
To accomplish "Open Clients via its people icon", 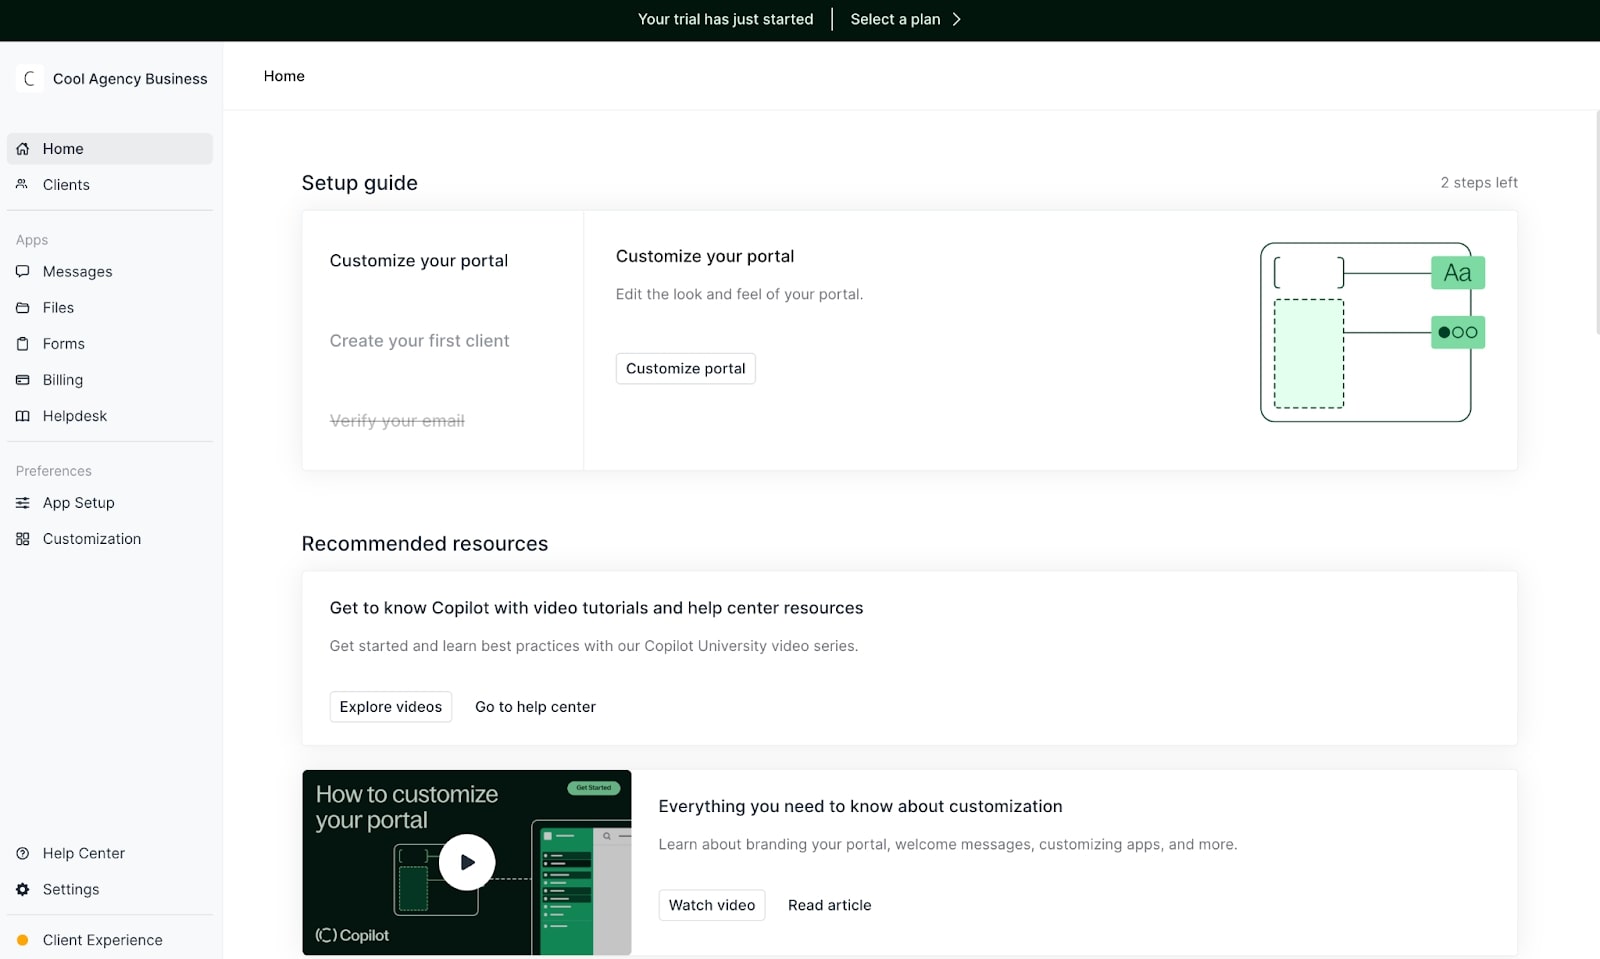I will click(23, 185).
